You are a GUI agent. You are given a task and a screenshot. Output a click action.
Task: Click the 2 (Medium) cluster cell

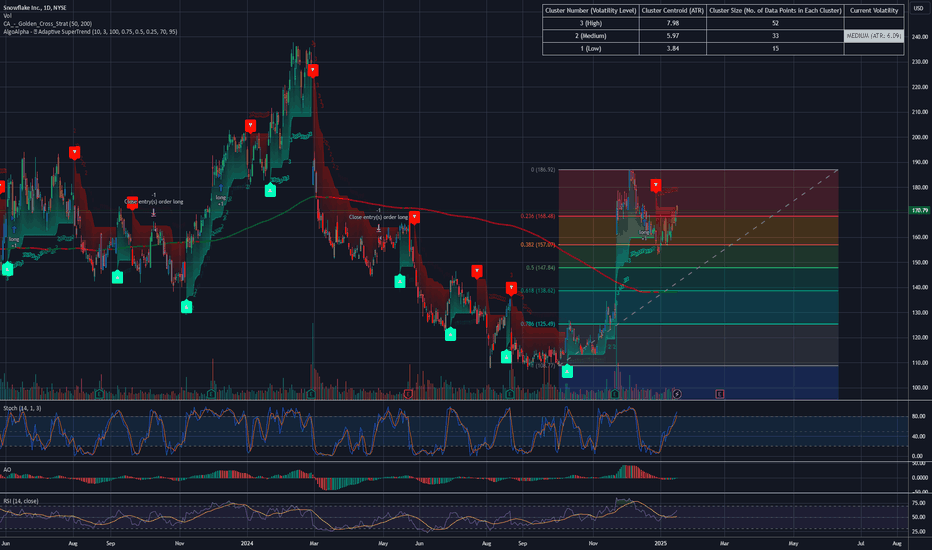coord(591,36)
